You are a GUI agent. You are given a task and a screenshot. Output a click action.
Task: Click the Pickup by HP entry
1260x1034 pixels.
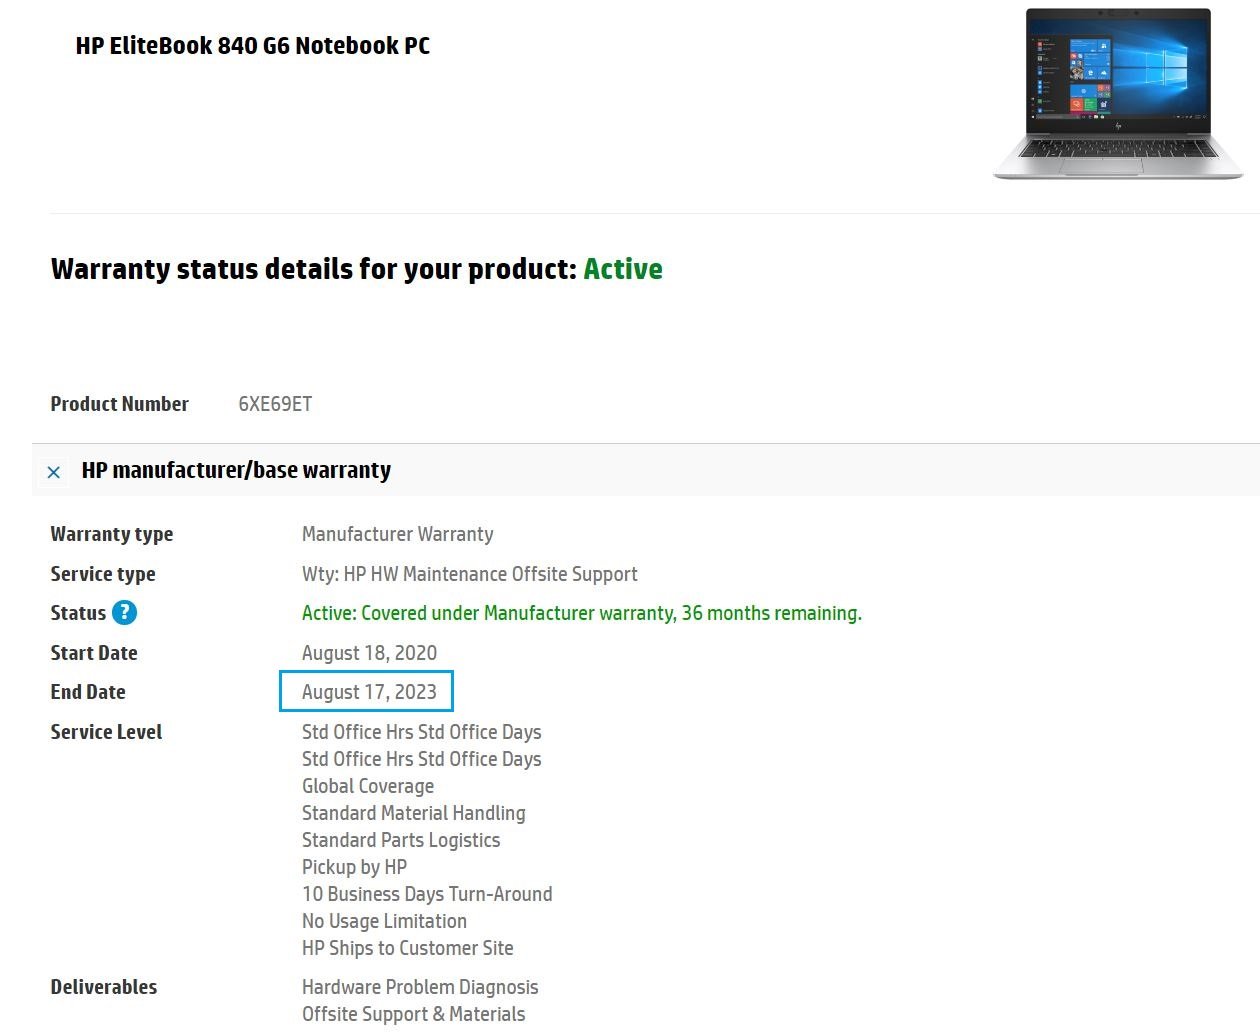point(354,867)
